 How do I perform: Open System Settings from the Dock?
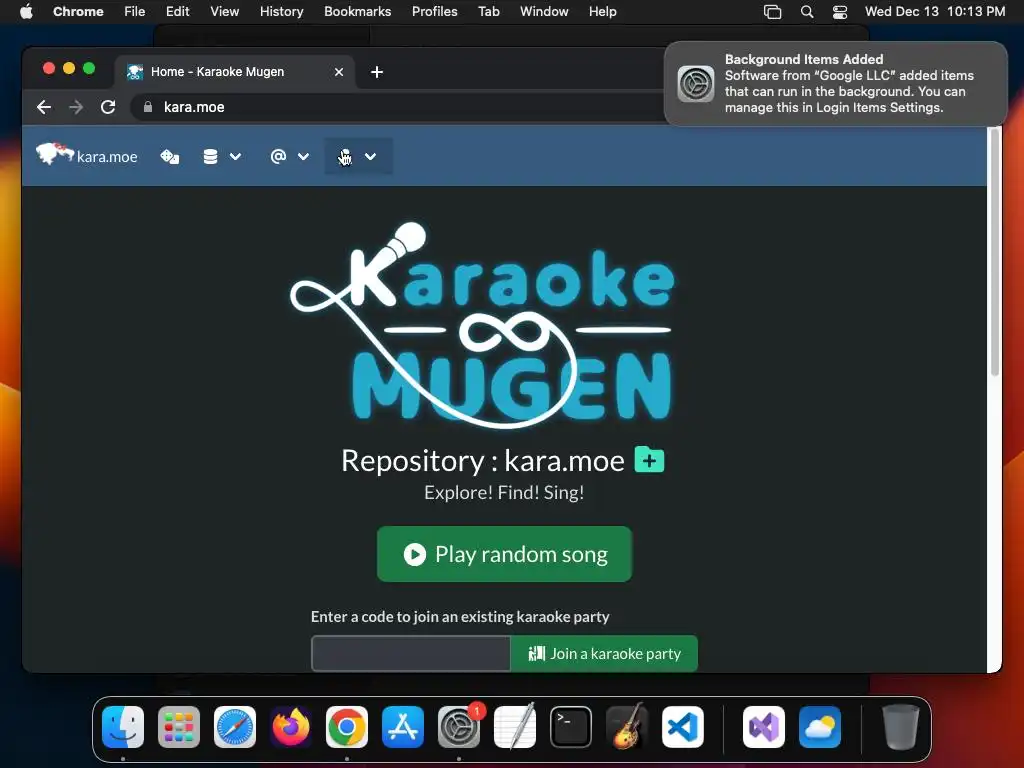point(459,727)
